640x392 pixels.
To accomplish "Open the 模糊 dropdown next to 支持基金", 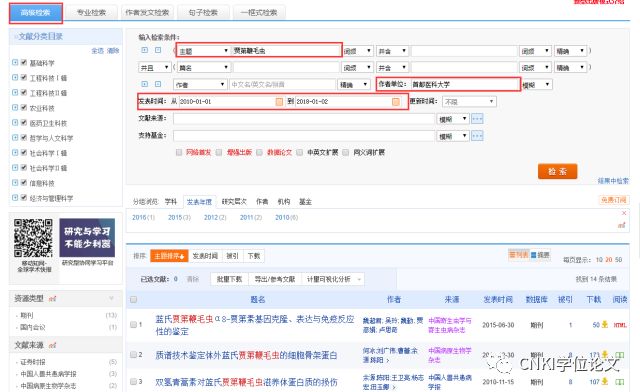I will click(452, 136).
